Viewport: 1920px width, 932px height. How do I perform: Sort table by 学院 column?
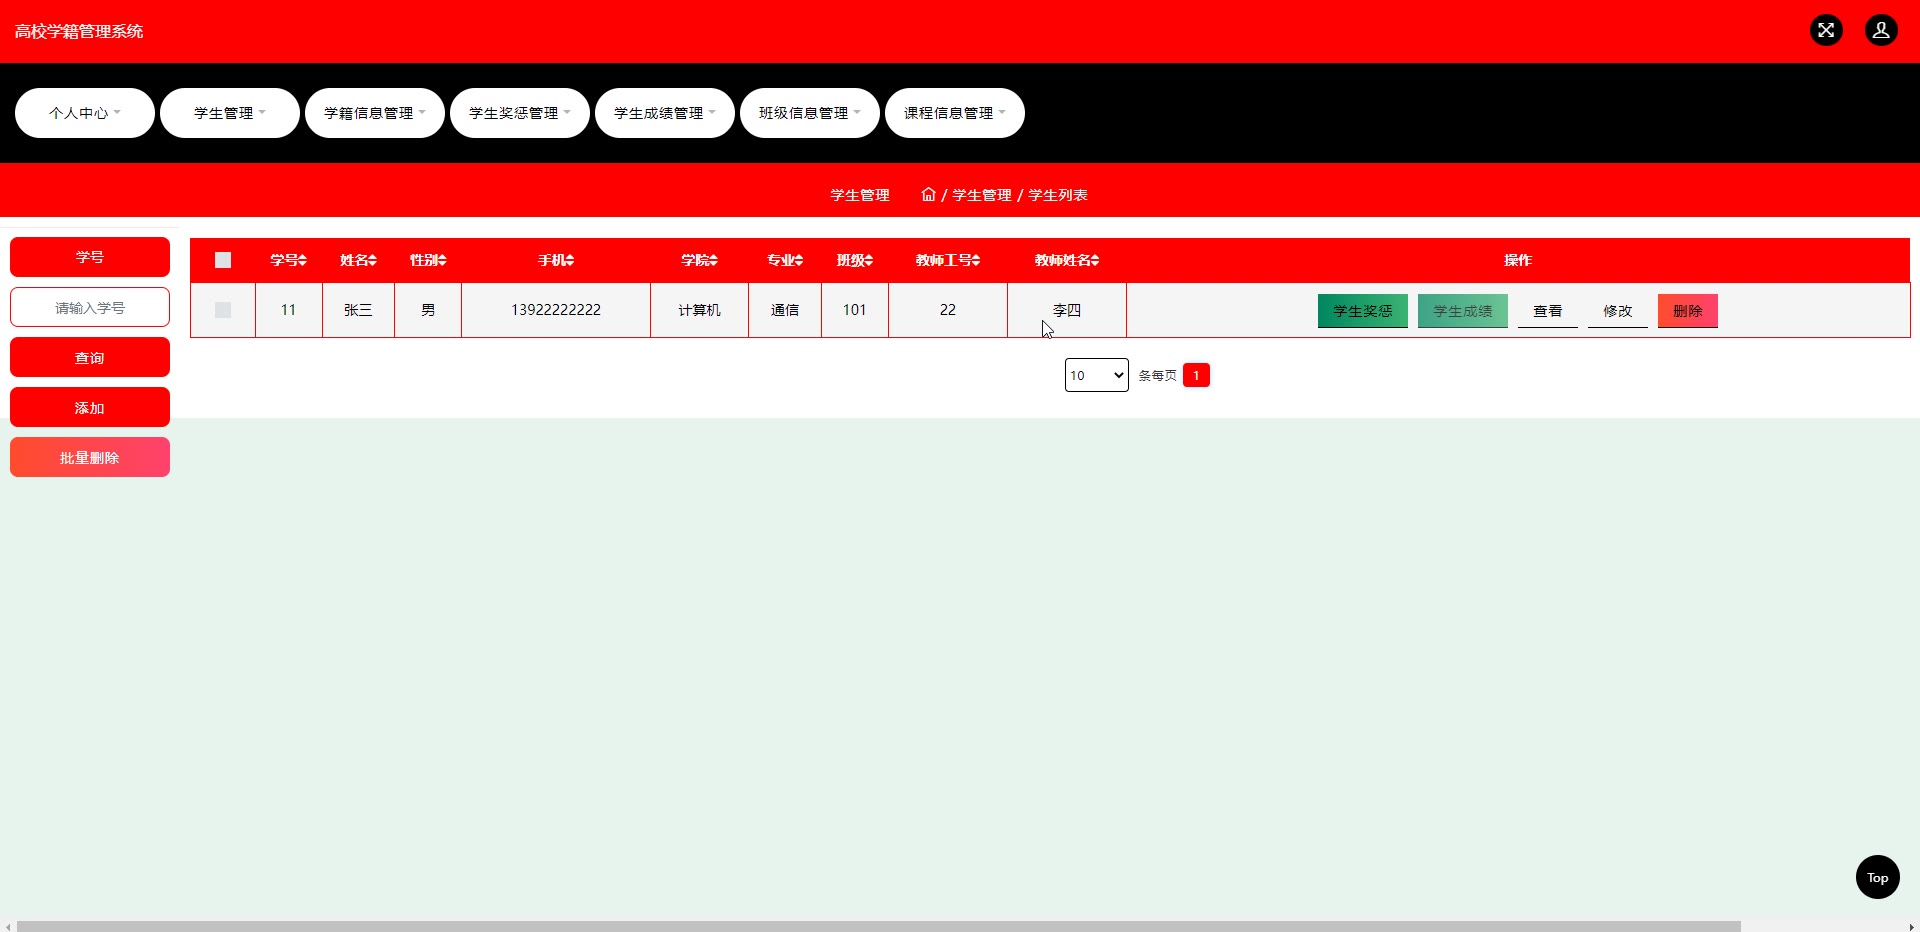[699, 260]
